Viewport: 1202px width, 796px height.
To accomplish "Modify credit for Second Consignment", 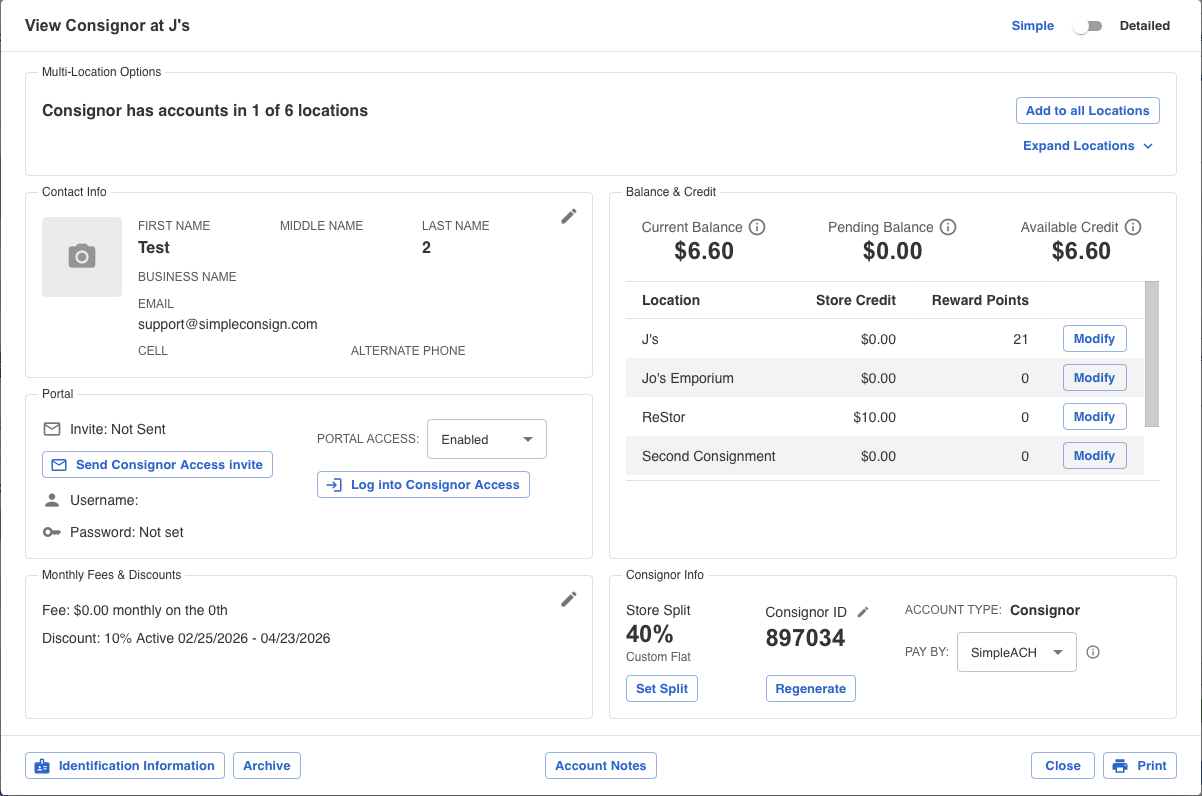I will (1094, 456).
